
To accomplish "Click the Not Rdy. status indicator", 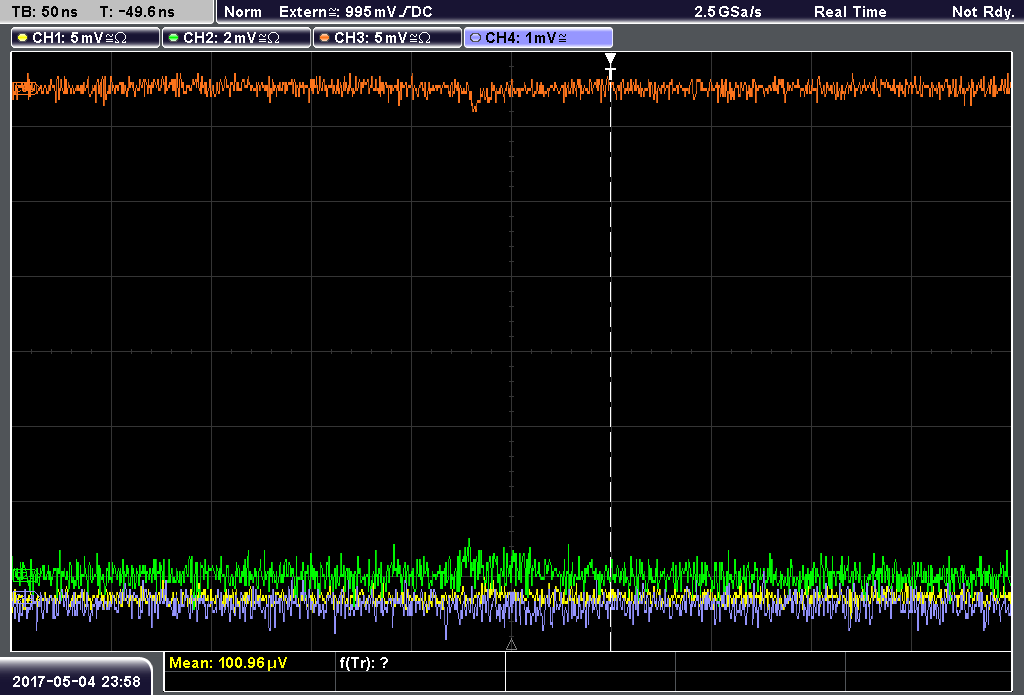I will point(983,12).
